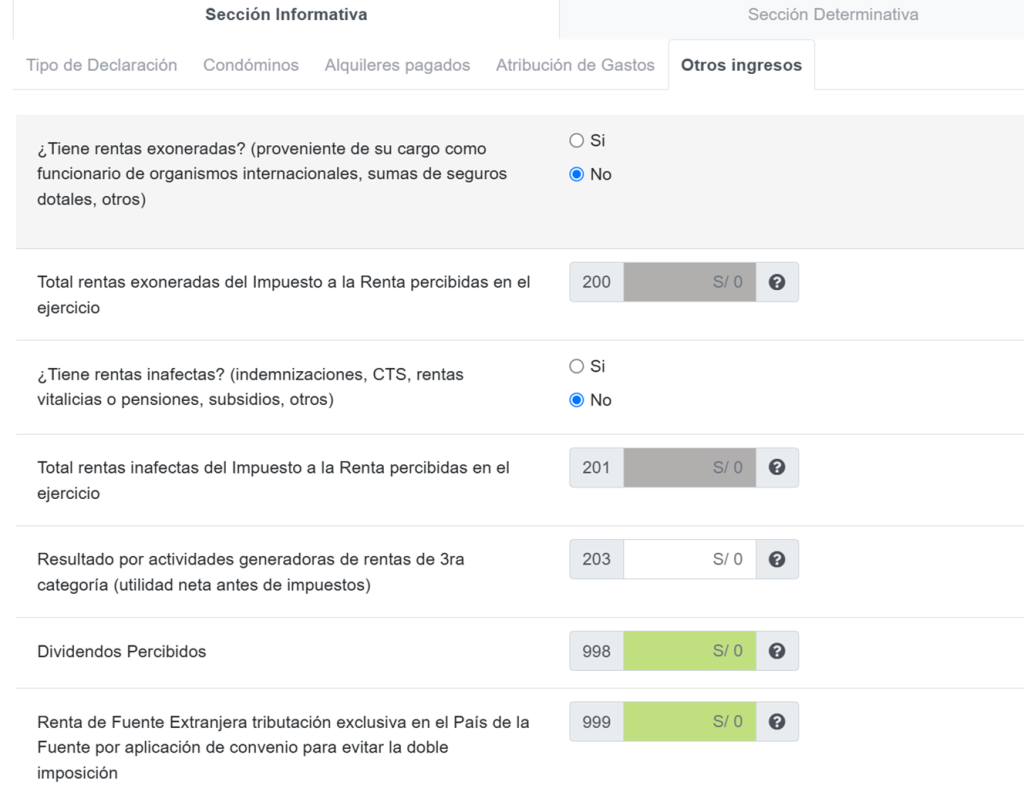Go to Alquileres pagados tab
Viewport: 1024px width, 789px height.
[397, 65]
